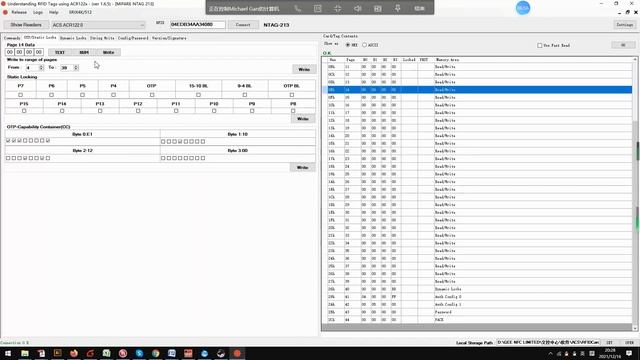The image size is (640, 360).
Task: Open the notification center icon
Action: point(629,353)
